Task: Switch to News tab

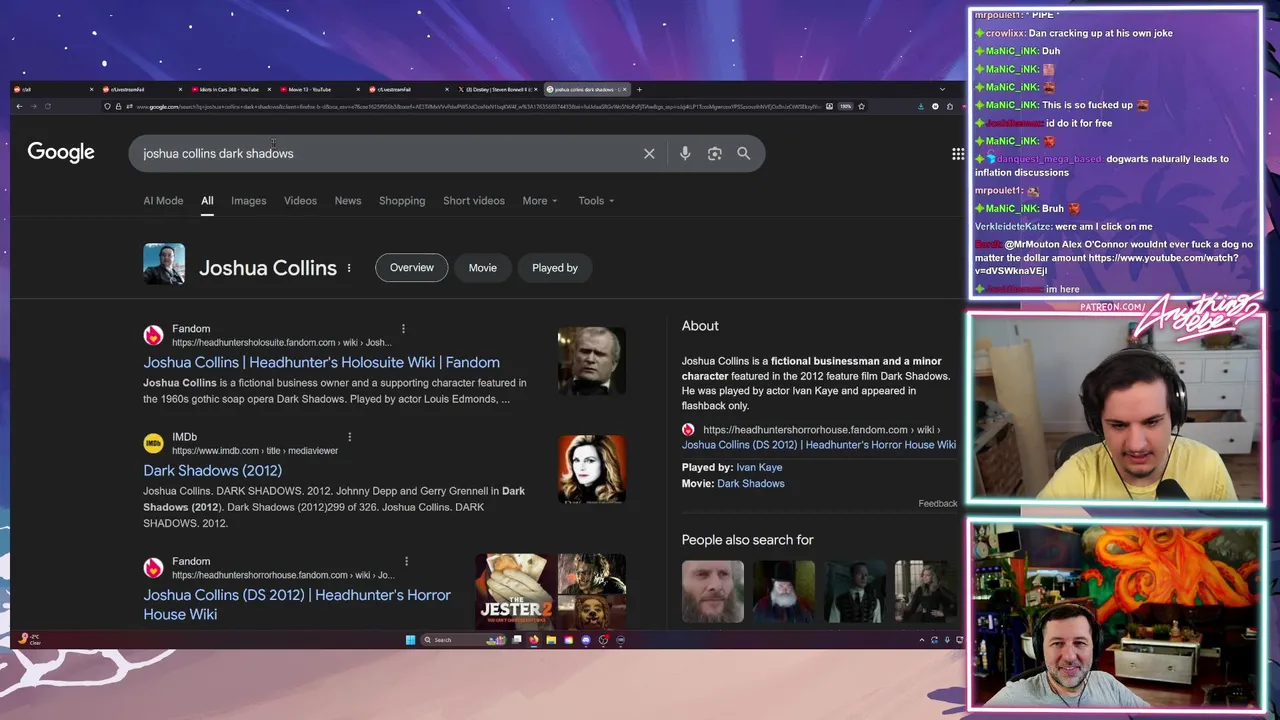Action: [348, 201]
